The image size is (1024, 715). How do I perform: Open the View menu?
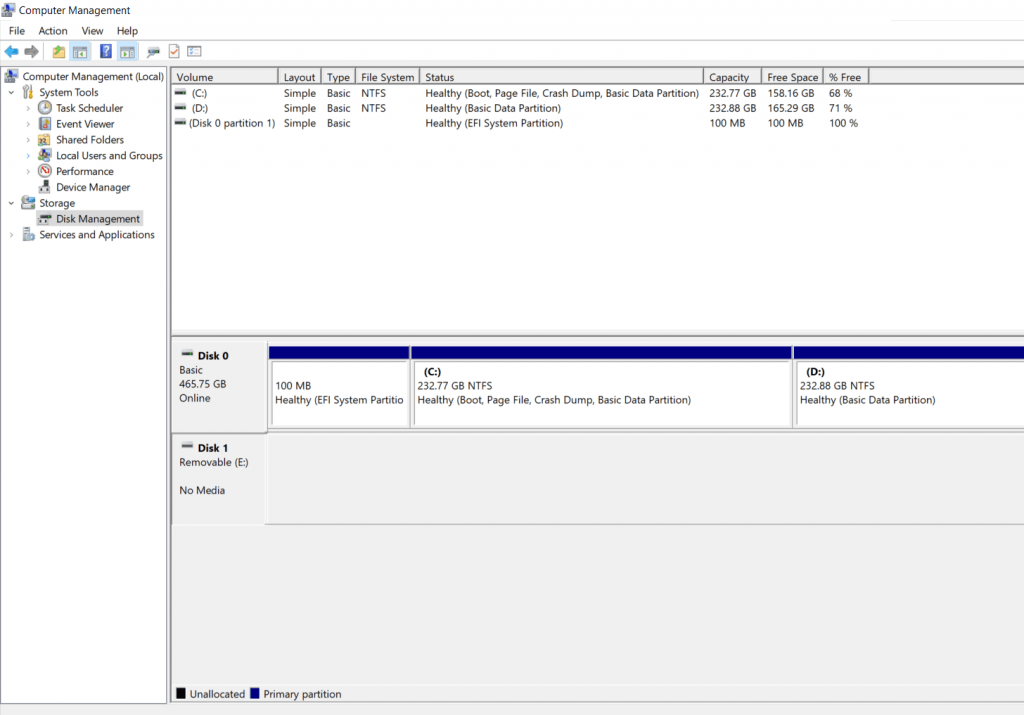coord(92,30)
